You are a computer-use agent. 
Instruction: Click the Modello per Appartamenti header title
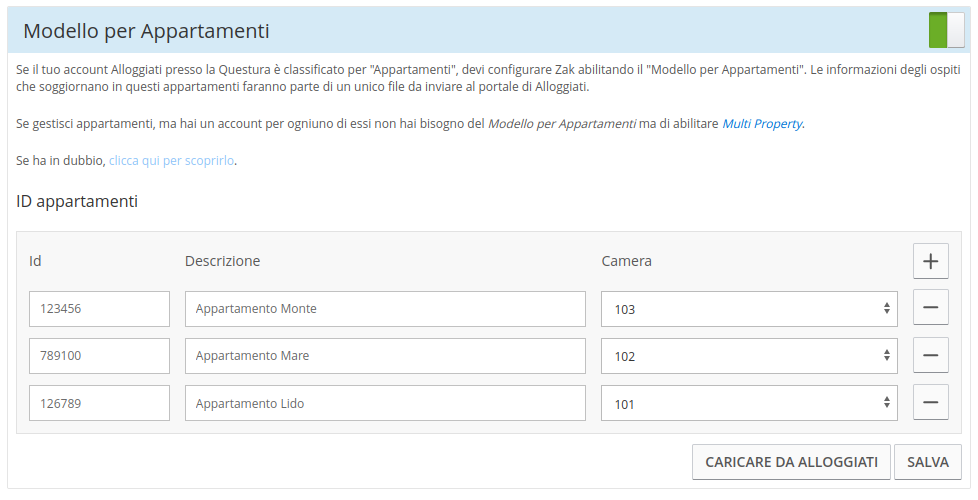point(146,31)
